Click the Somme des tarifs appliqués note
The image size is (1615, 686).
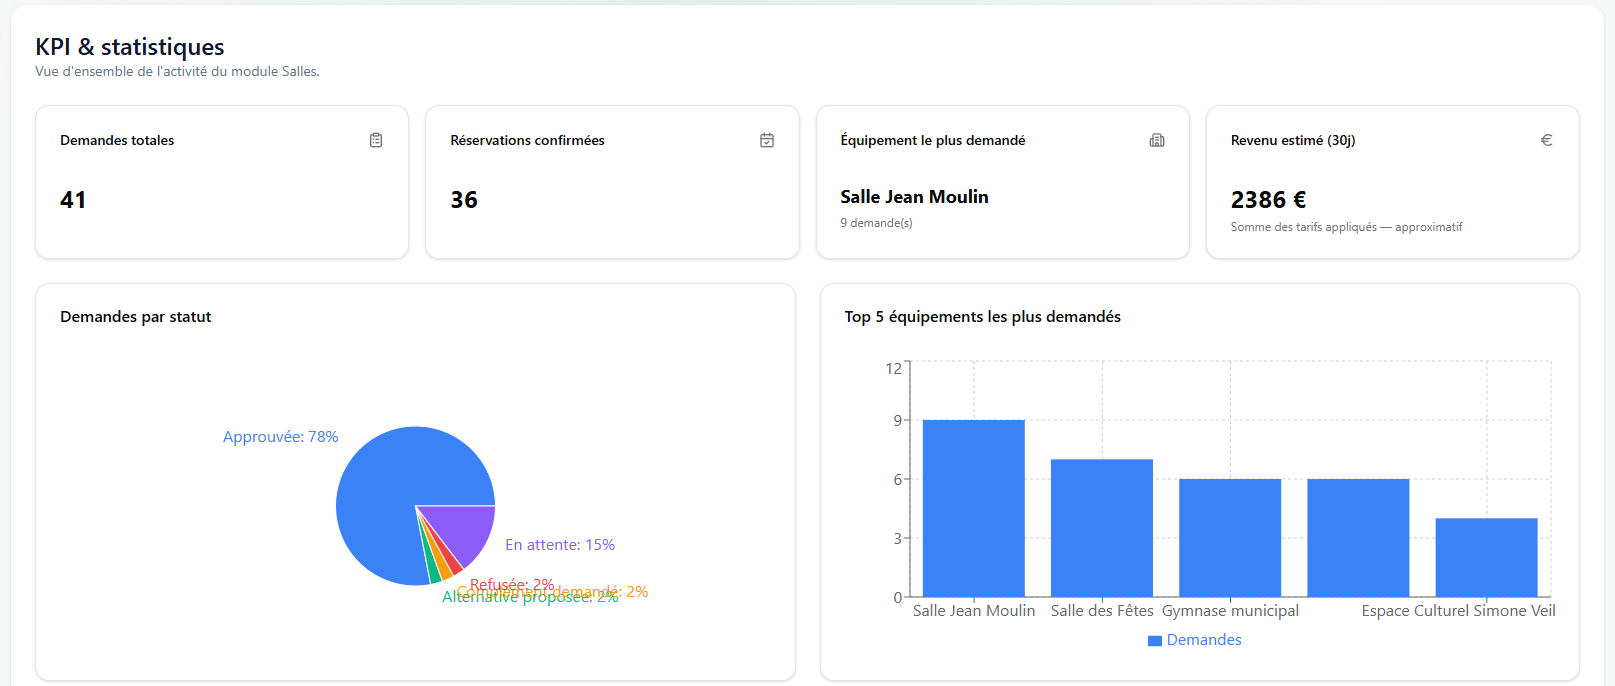(1346, 227)
